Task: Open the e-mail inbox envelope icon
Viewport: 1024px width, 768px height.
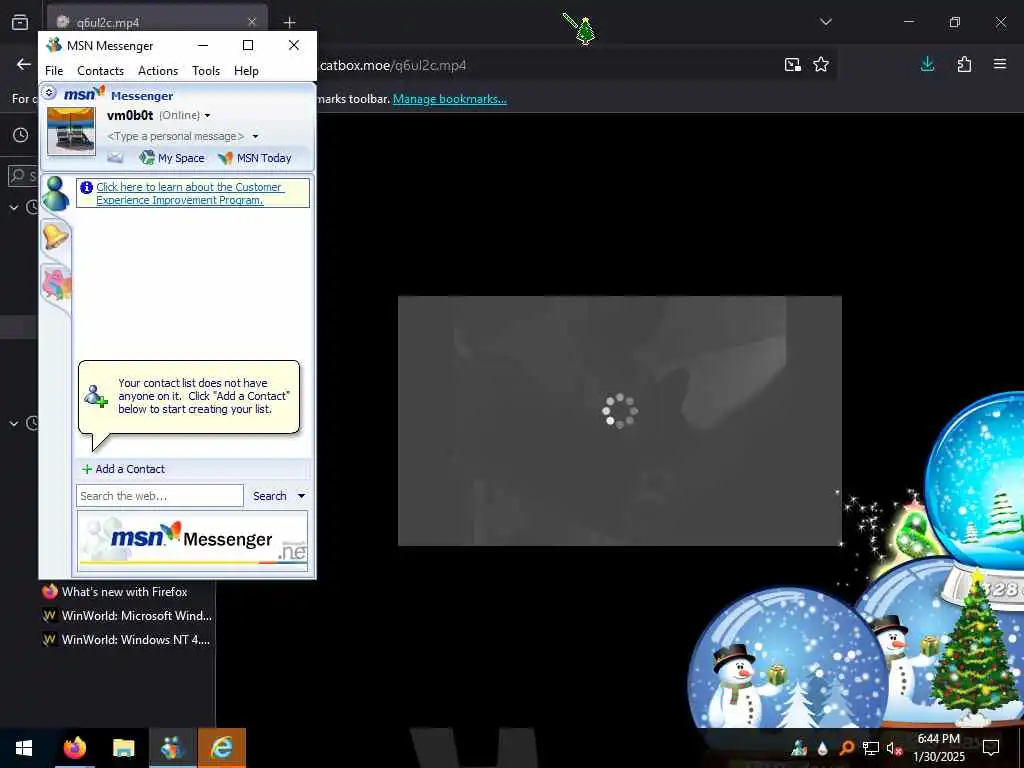Action: (115, 157)
